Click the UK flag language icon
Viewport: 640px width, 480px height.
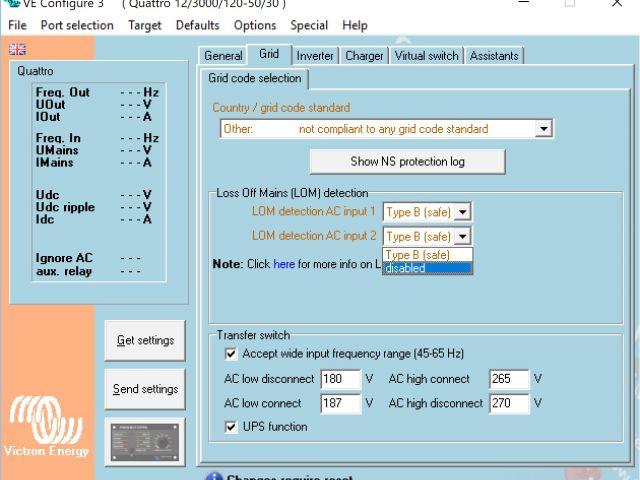(17, 49)
